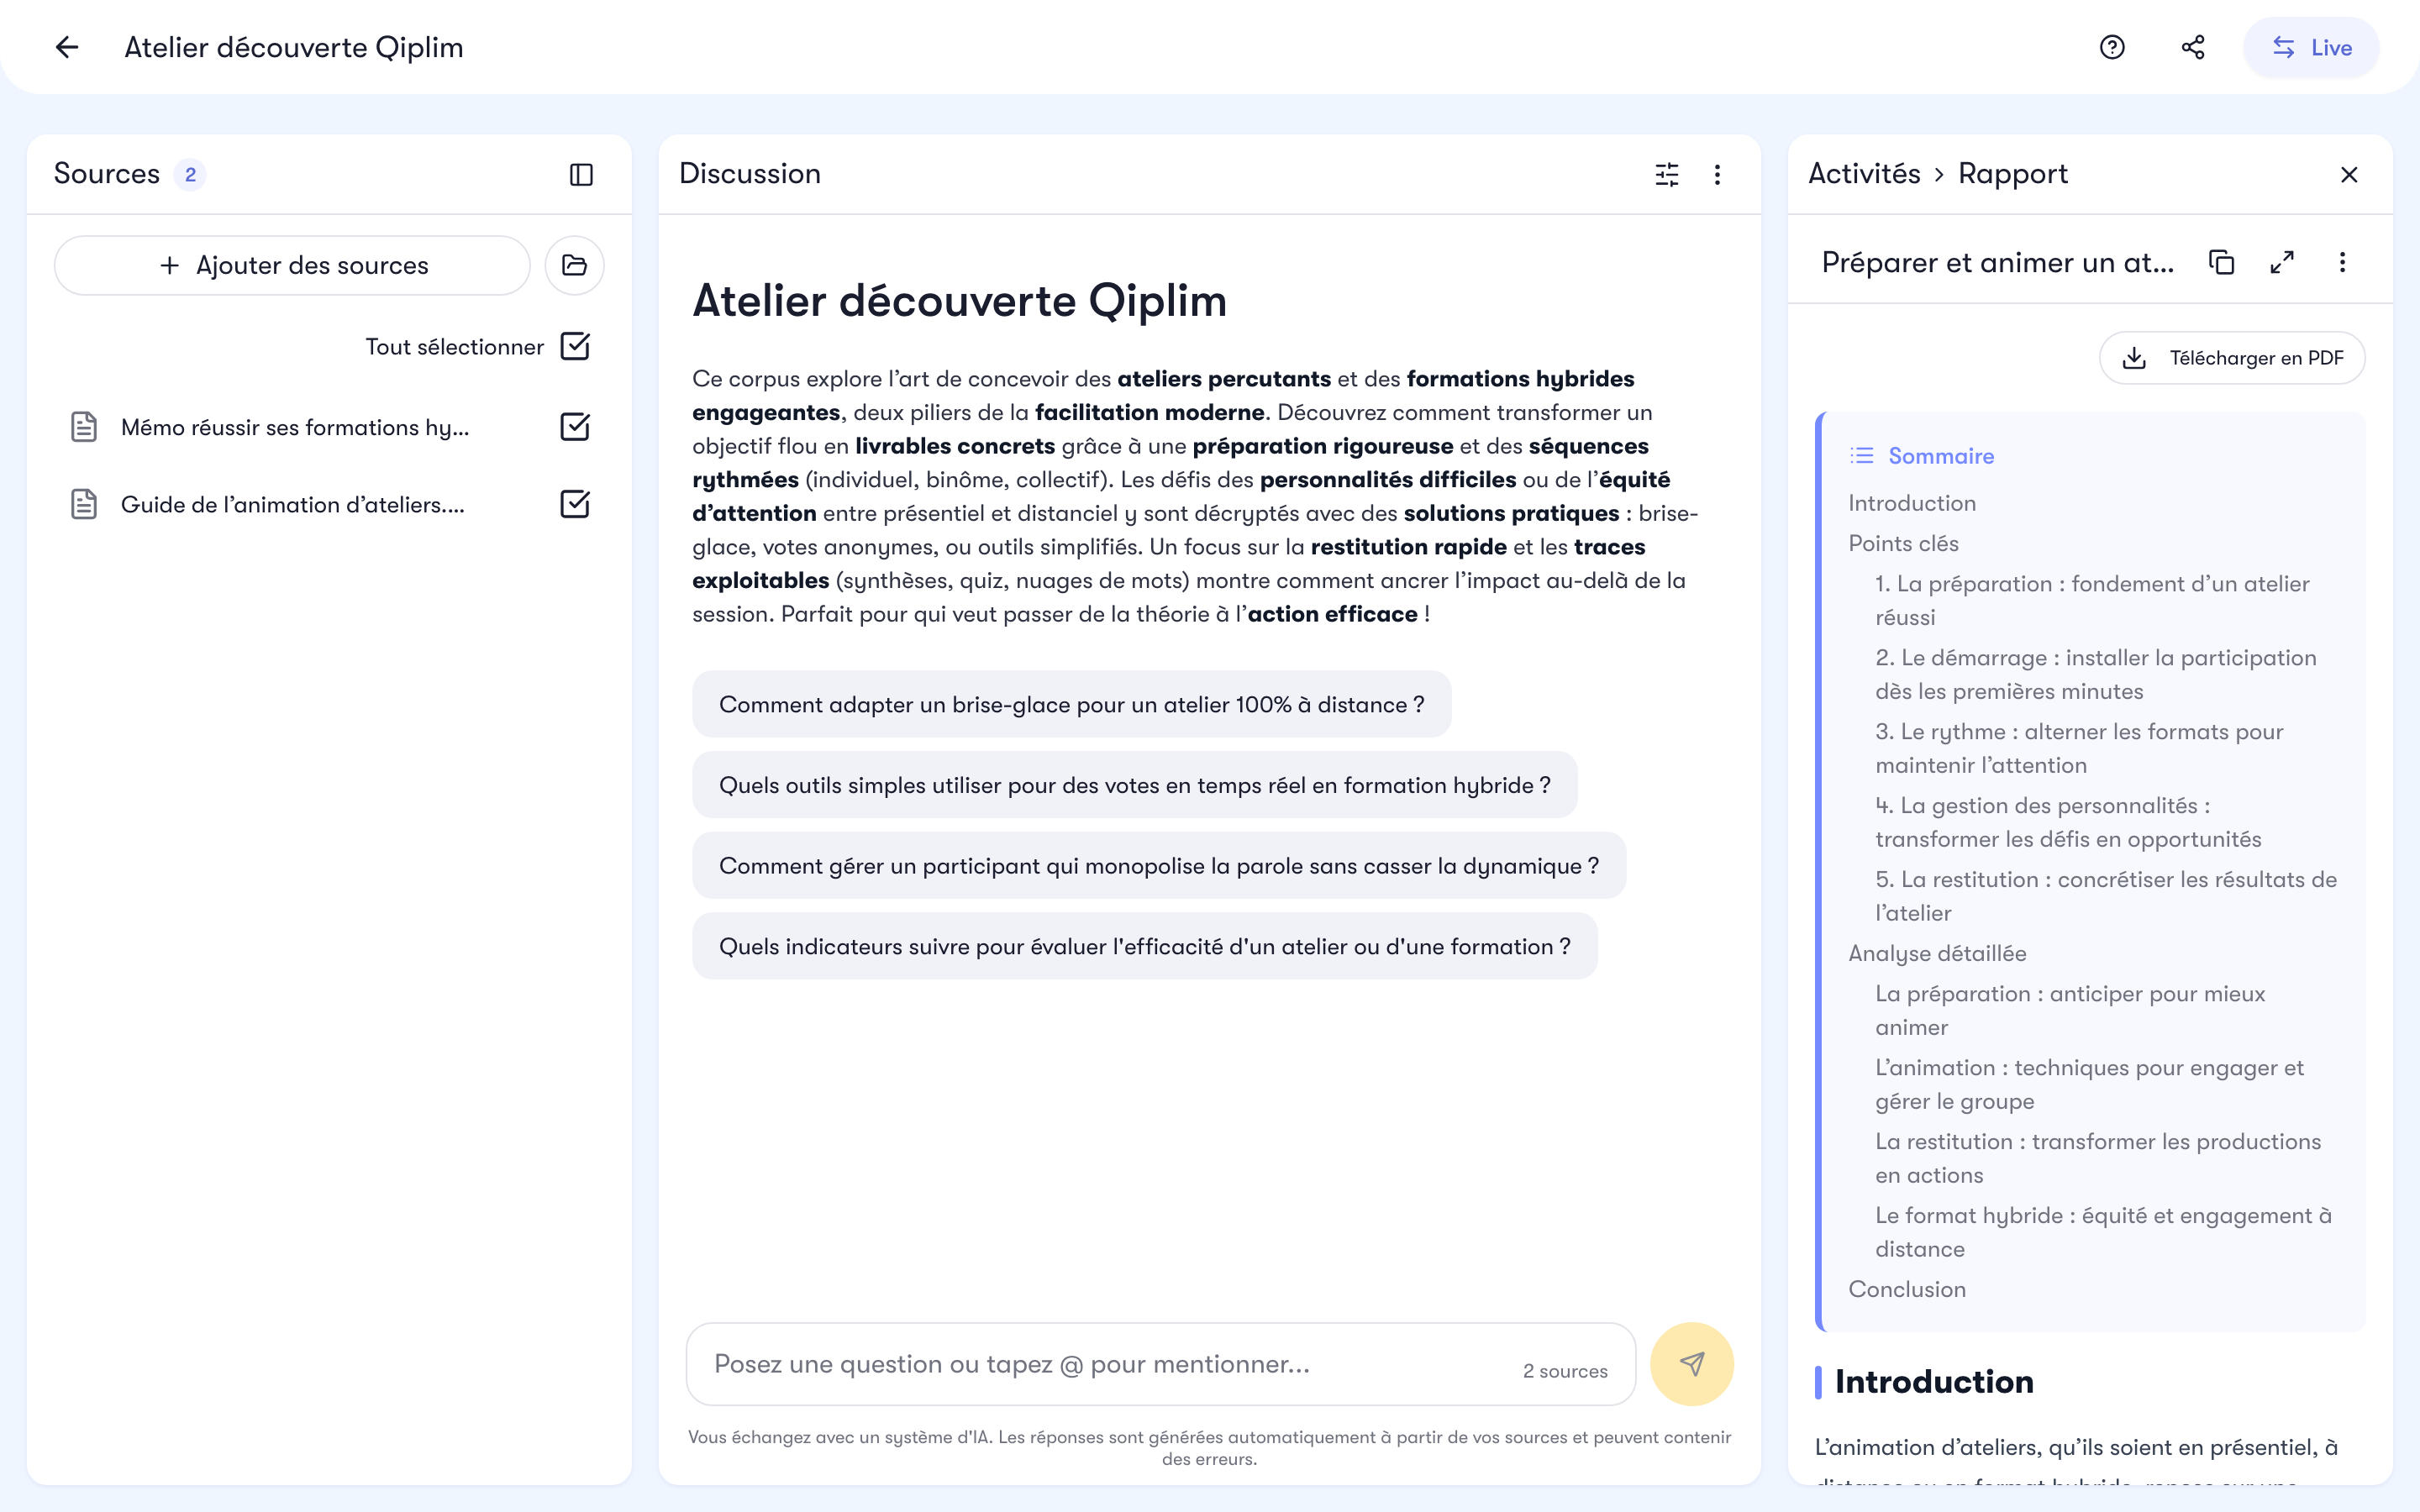The width and height of the screenshot is (2420, 1512).
Task: Click Ajouter des sources button
Action: point(292,265)
